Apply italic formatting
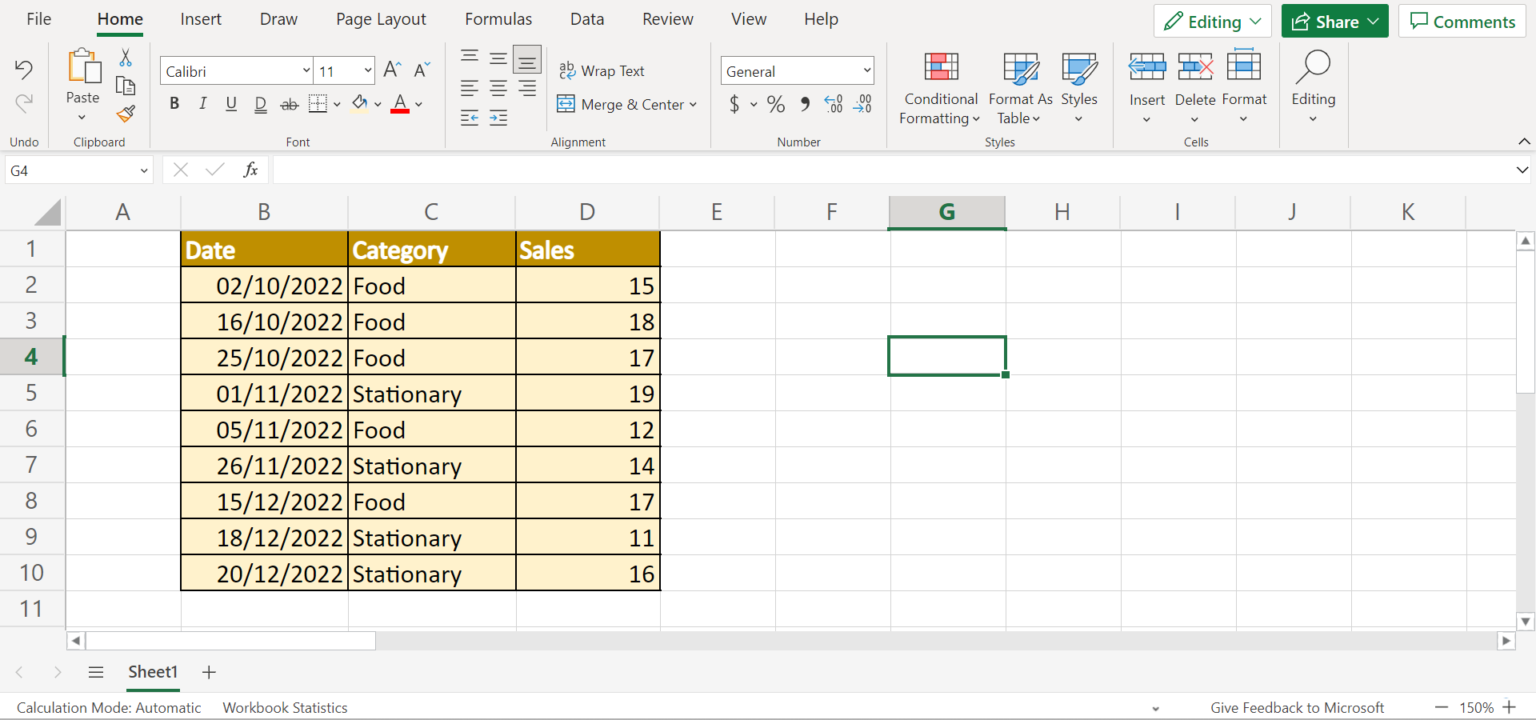Screen dimensions: 1536x720 (202, 103)
